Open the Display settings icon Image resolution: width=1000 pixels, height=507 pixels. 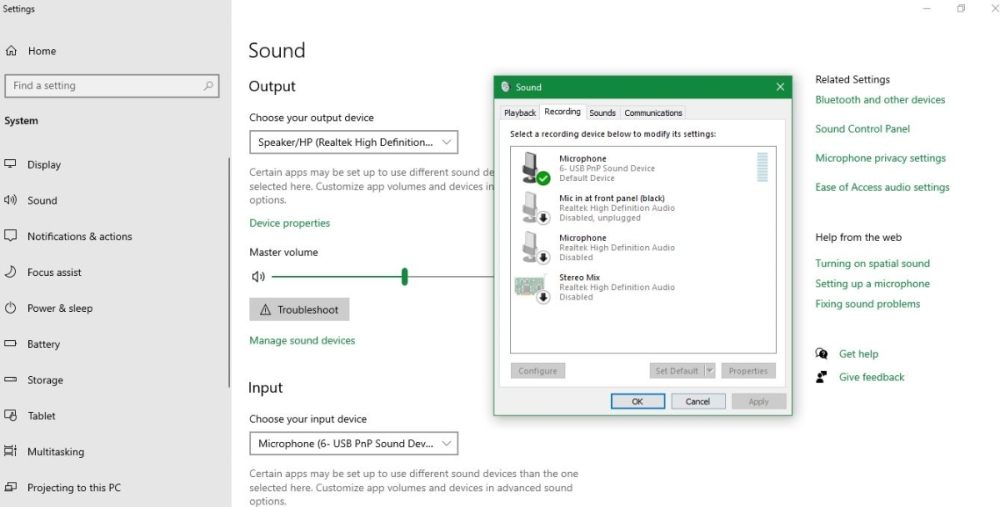[x=11, y=164]
